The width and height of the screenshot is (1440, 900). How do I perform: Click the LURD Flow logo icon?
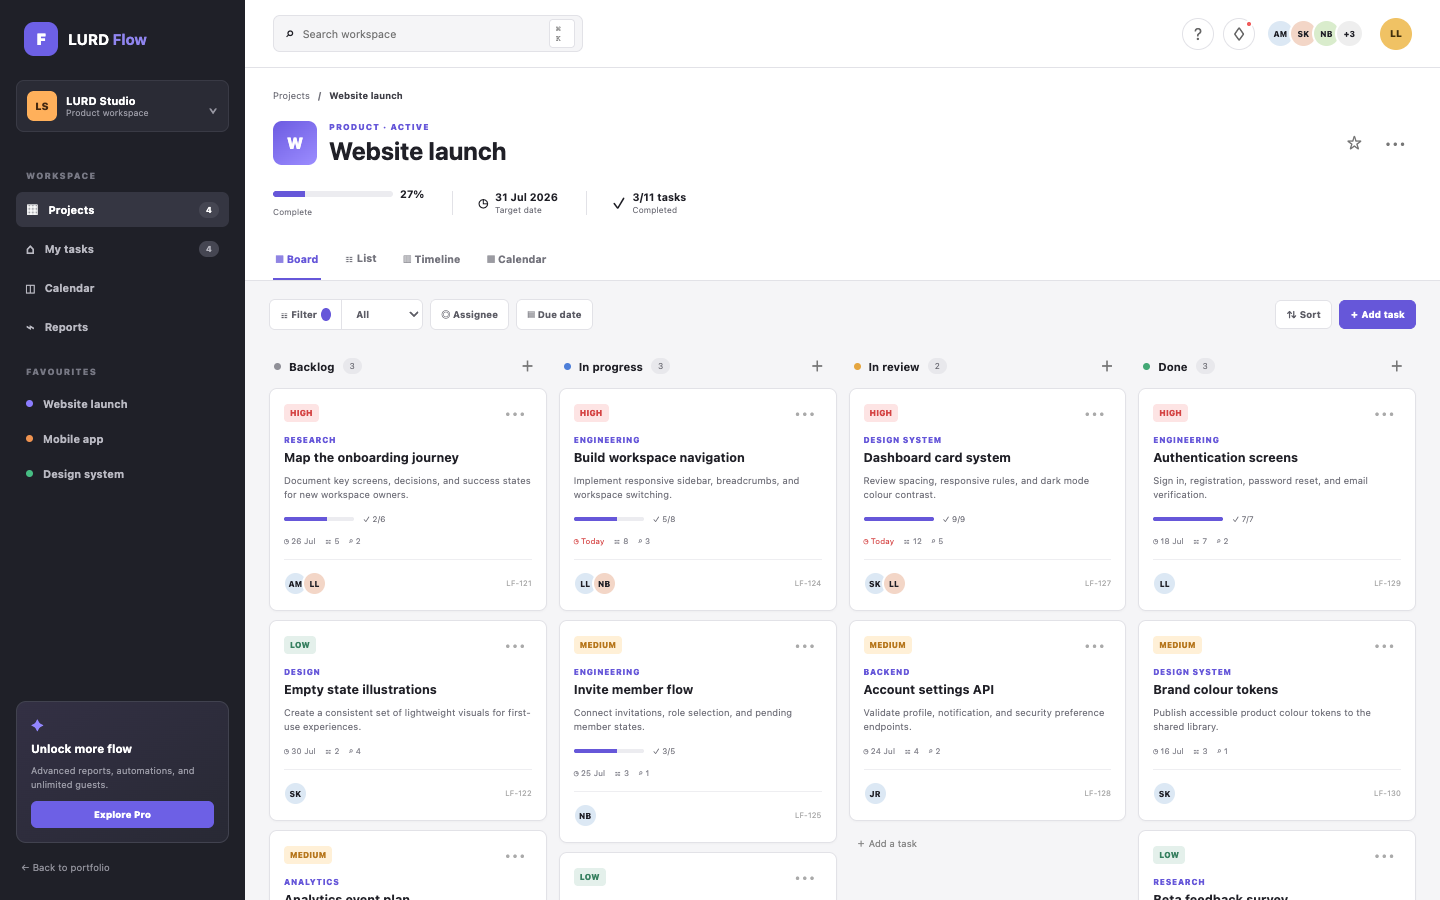41,39
